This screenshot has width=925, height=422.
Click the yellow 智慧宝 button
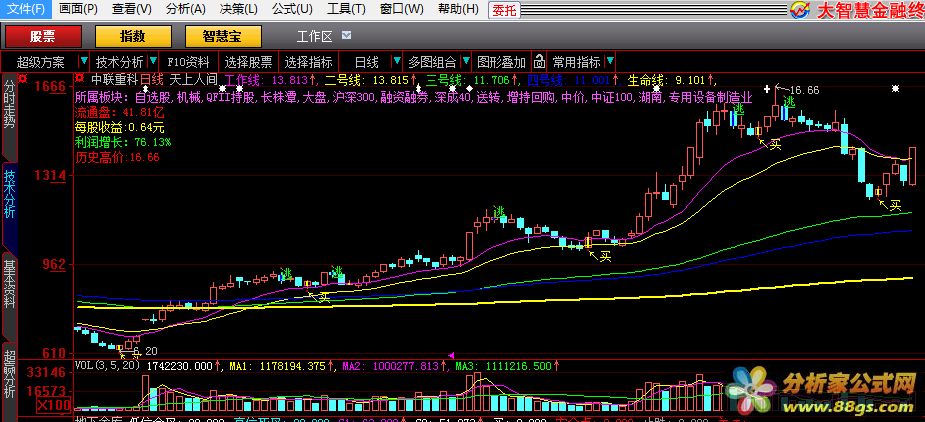click(222, 37)
